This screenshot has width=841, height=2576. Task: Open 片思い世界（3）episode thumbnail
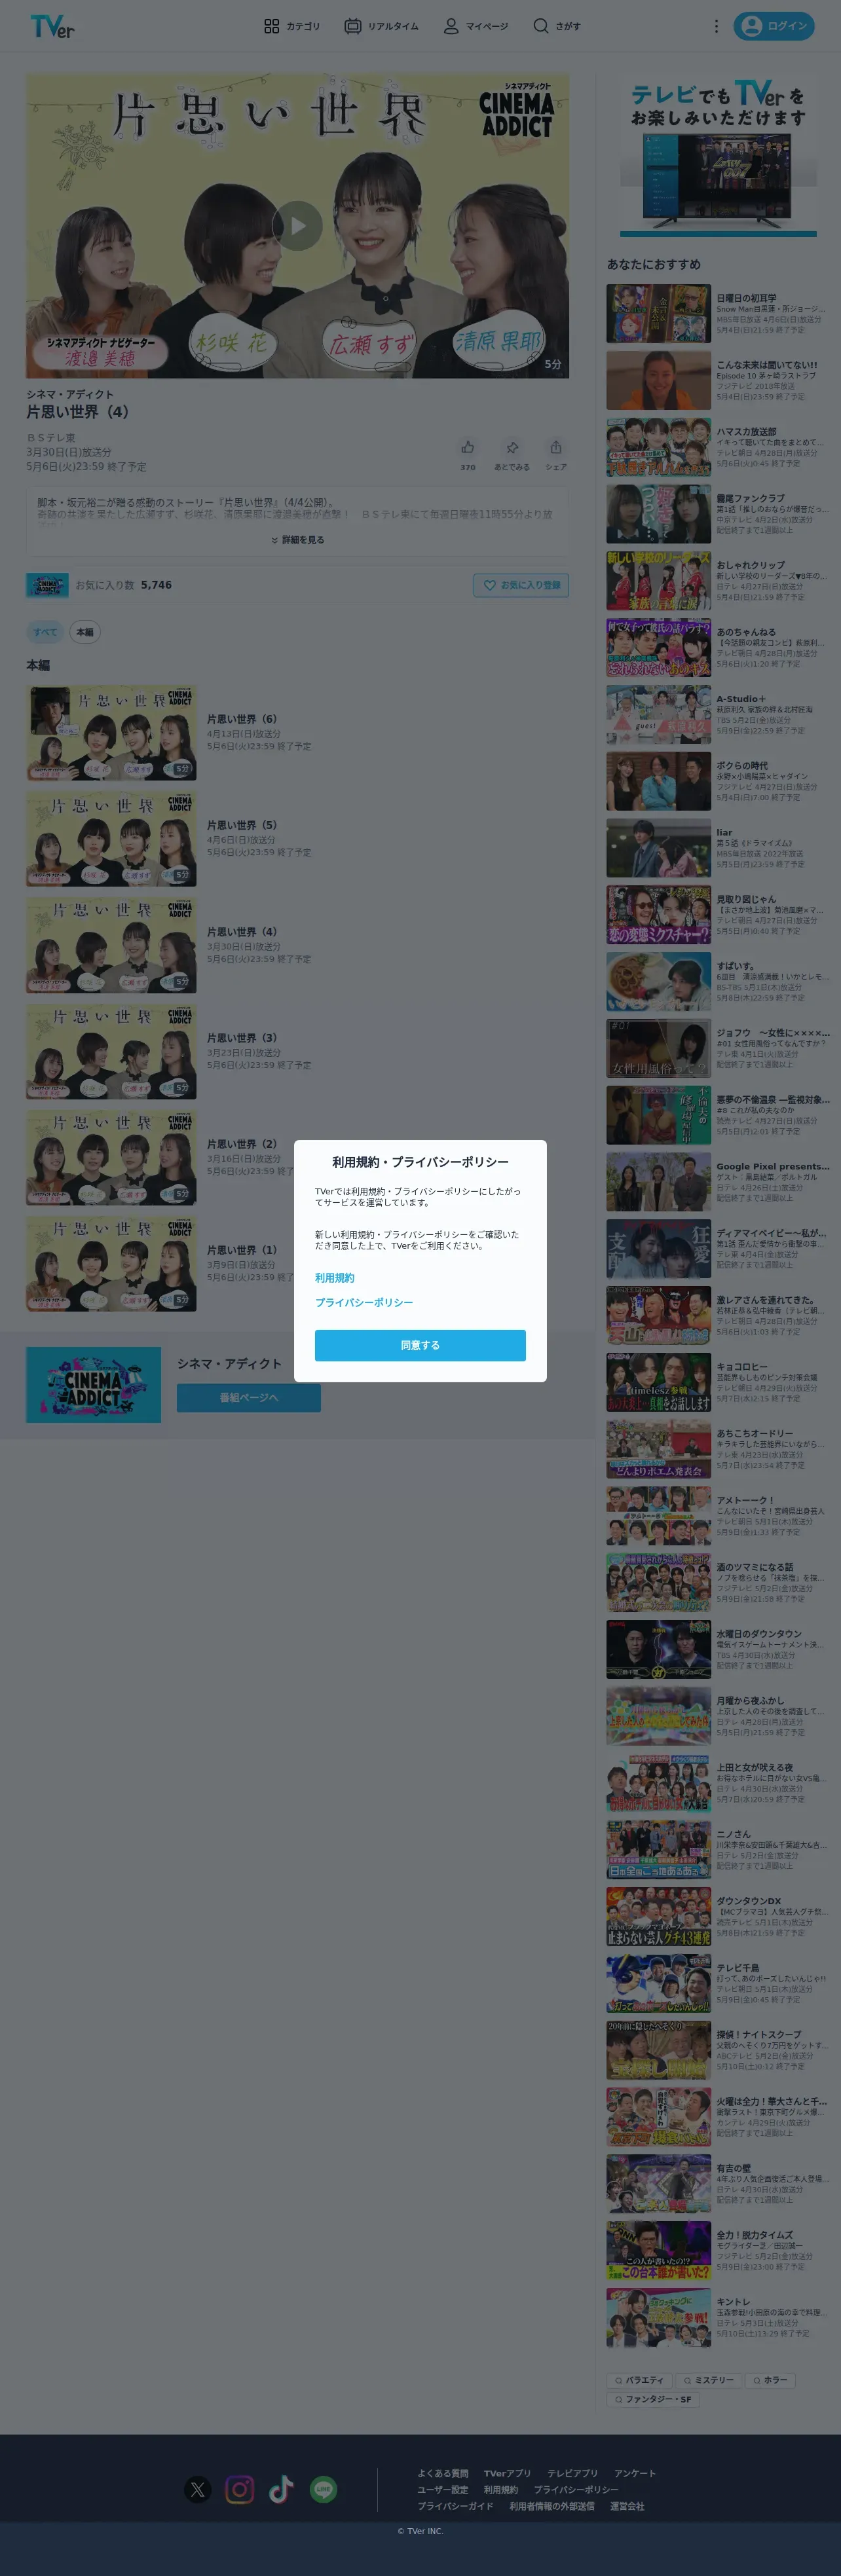[111, 1051]
